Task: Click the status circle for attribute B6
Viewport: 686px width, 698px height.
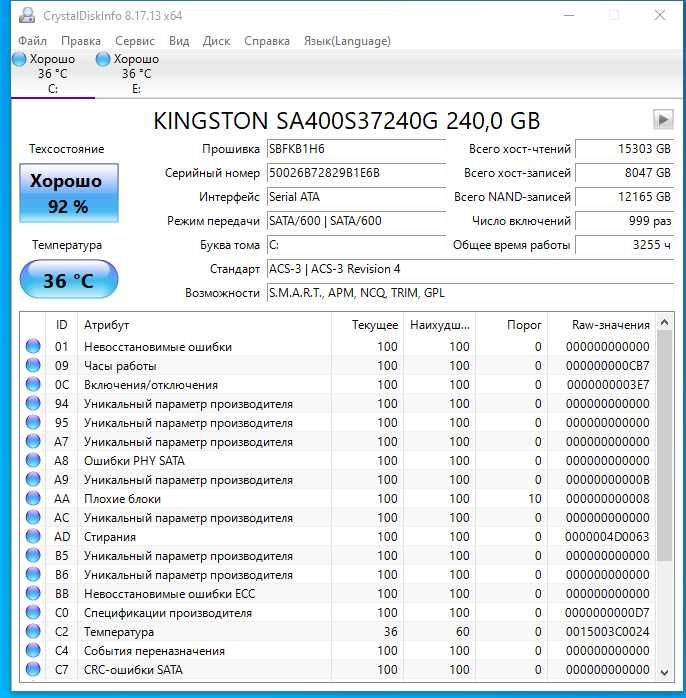Action: [x=33, y=574]
